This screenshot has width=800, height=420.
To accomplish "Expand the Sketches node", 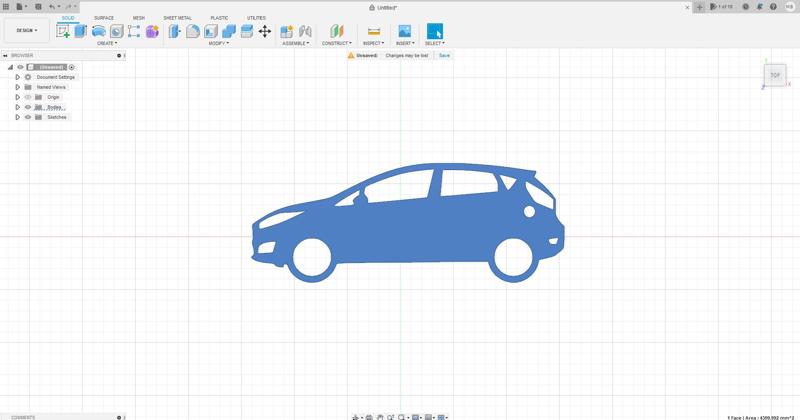I will click(17, 117).
